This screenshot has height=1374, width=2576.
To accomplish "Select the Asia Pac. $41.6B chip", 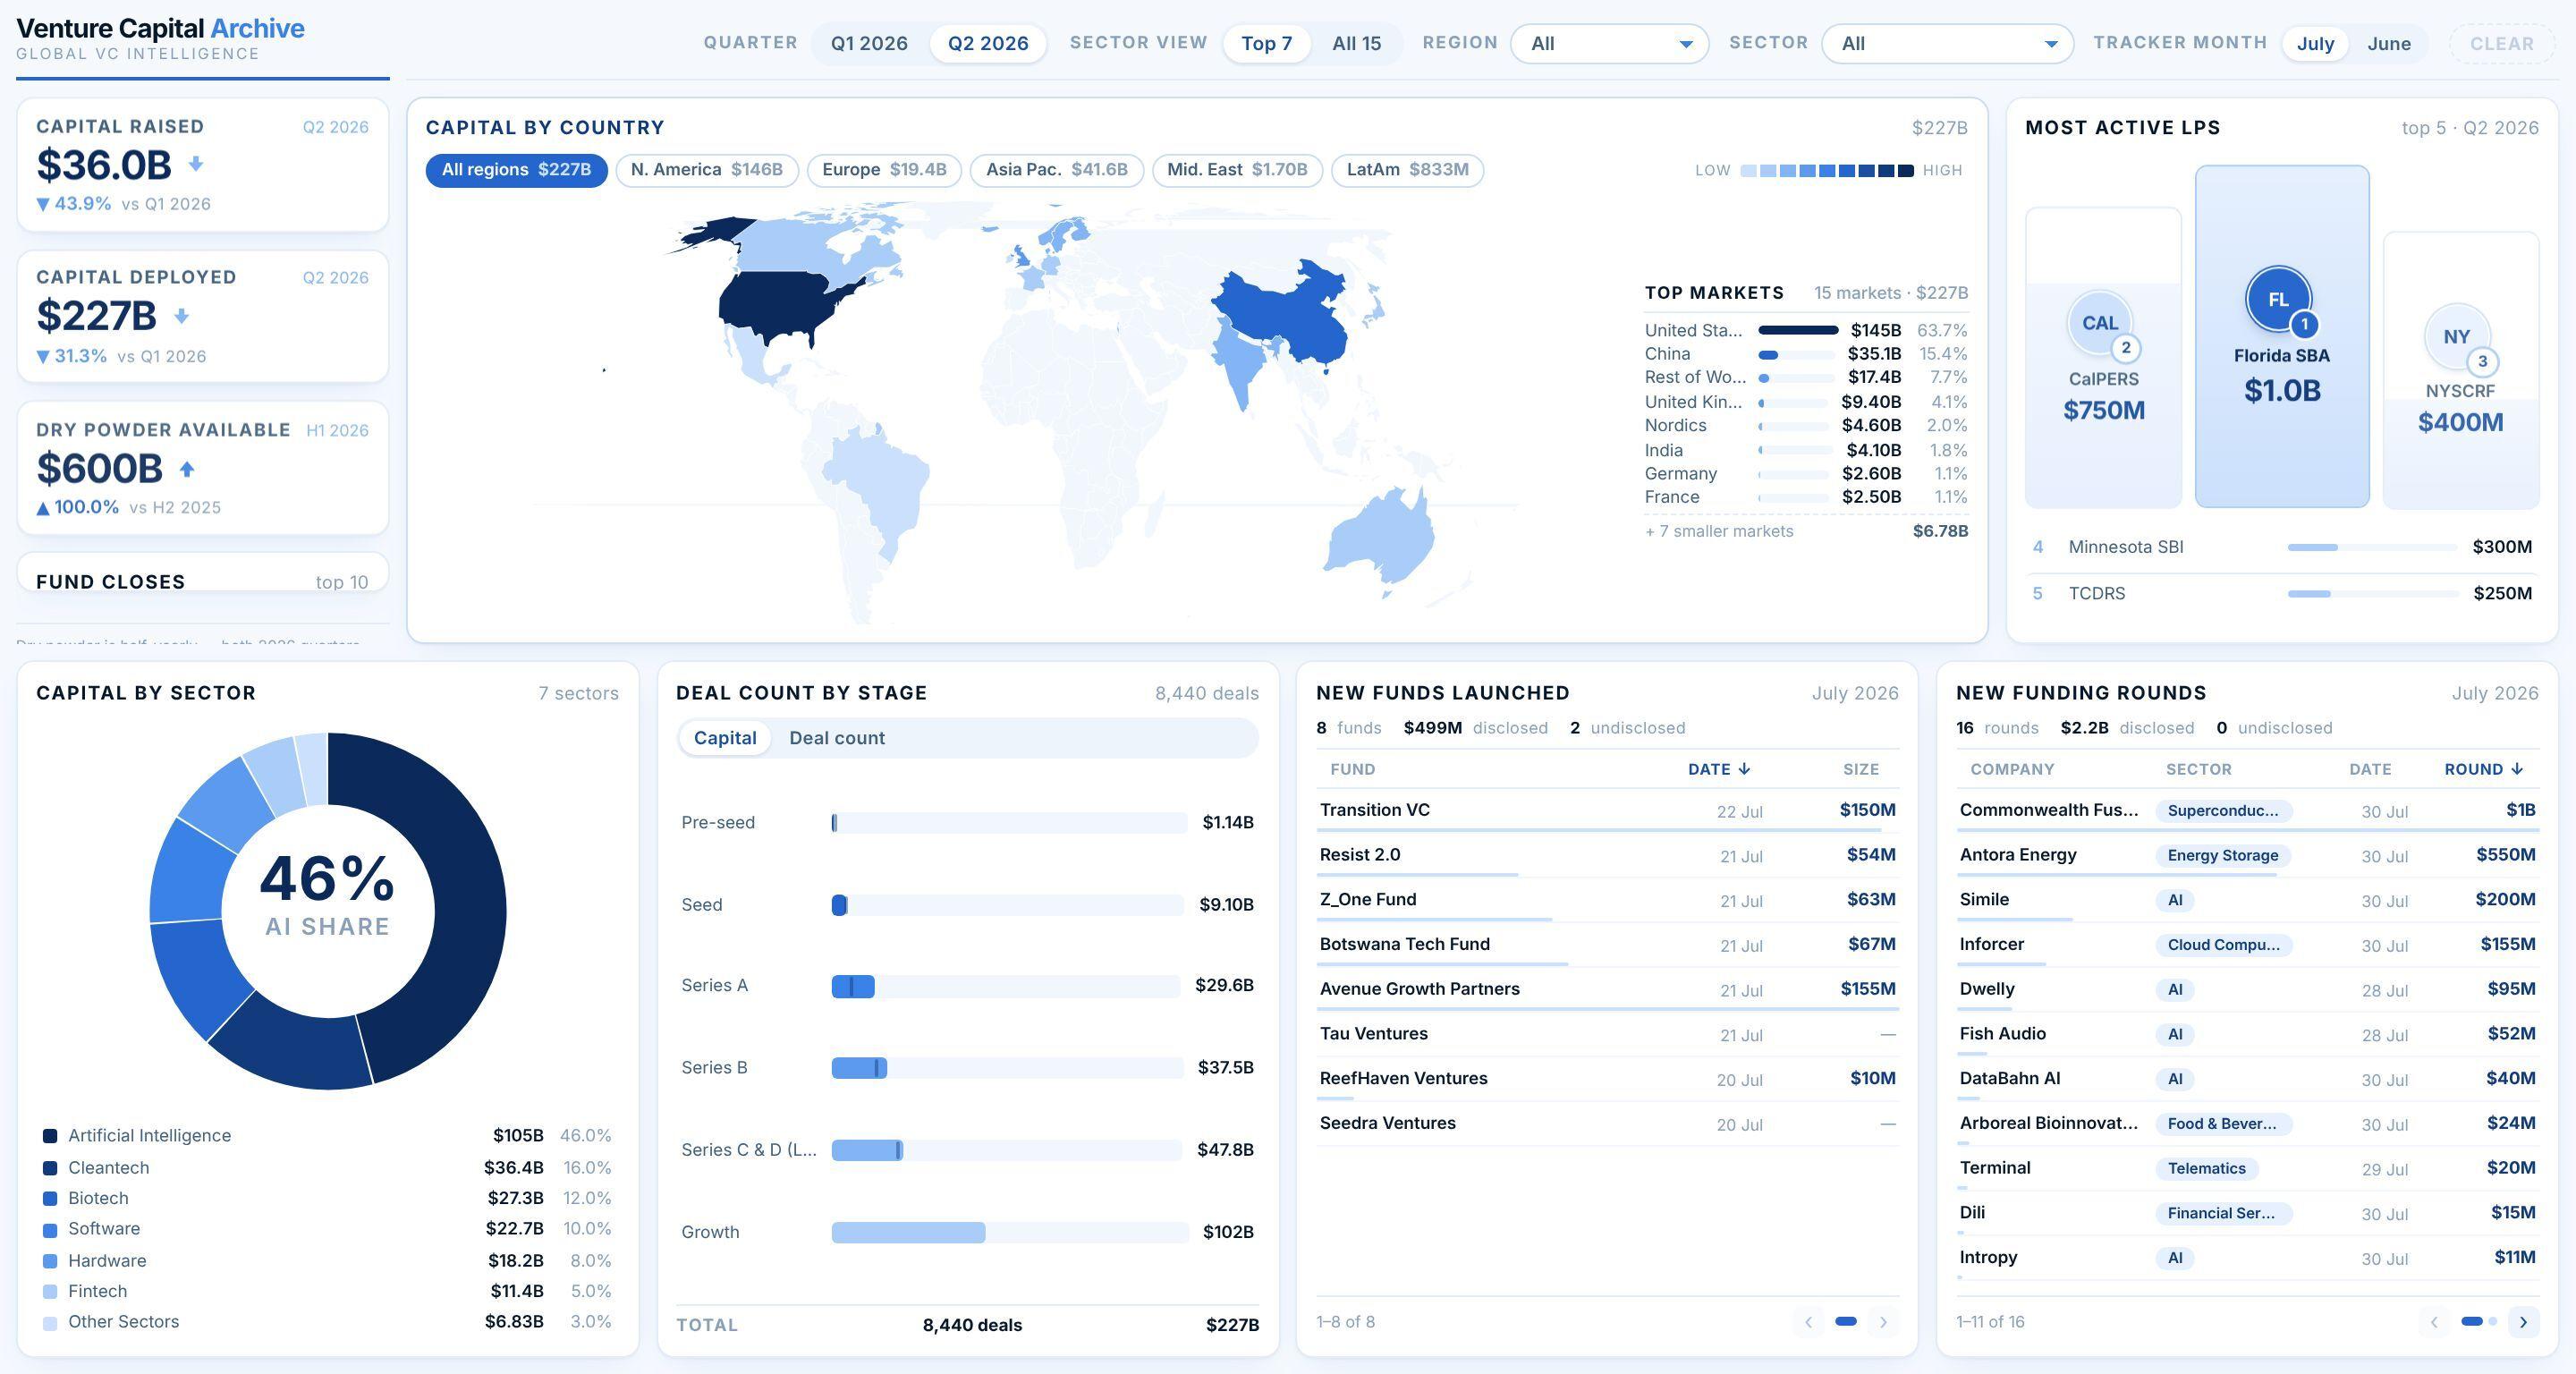I will [1056, 170].
